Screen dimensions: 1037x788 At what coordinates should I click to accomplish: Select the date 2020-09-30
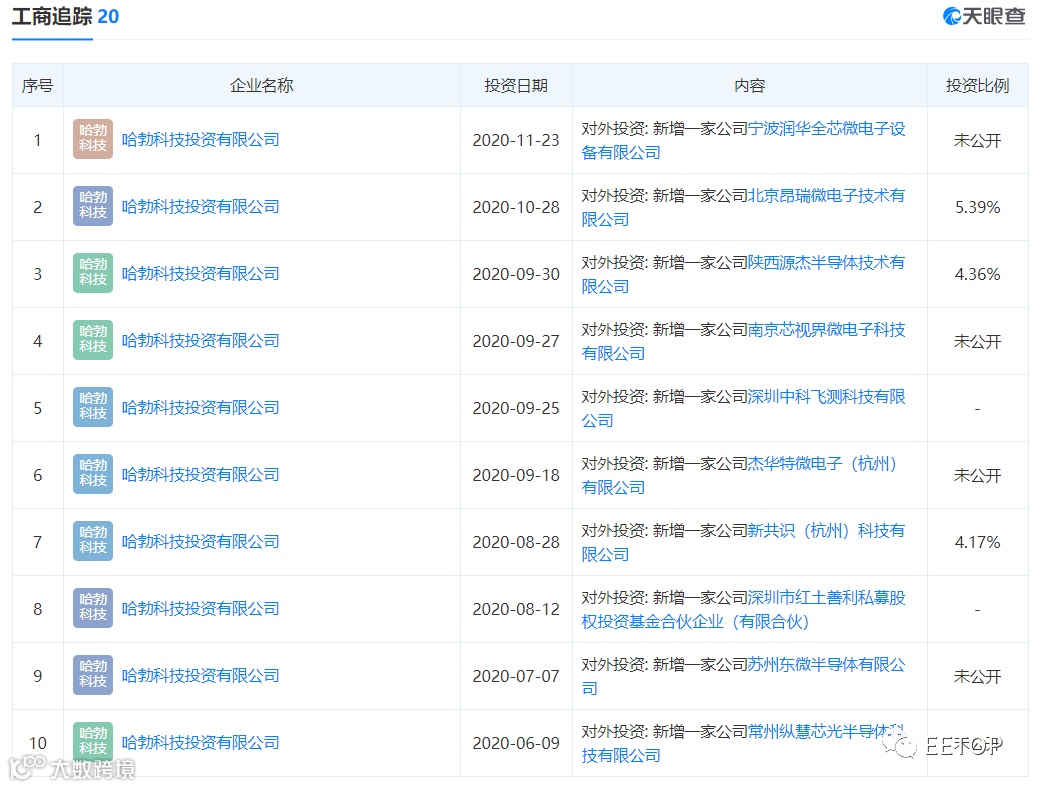tap(516, 274)
